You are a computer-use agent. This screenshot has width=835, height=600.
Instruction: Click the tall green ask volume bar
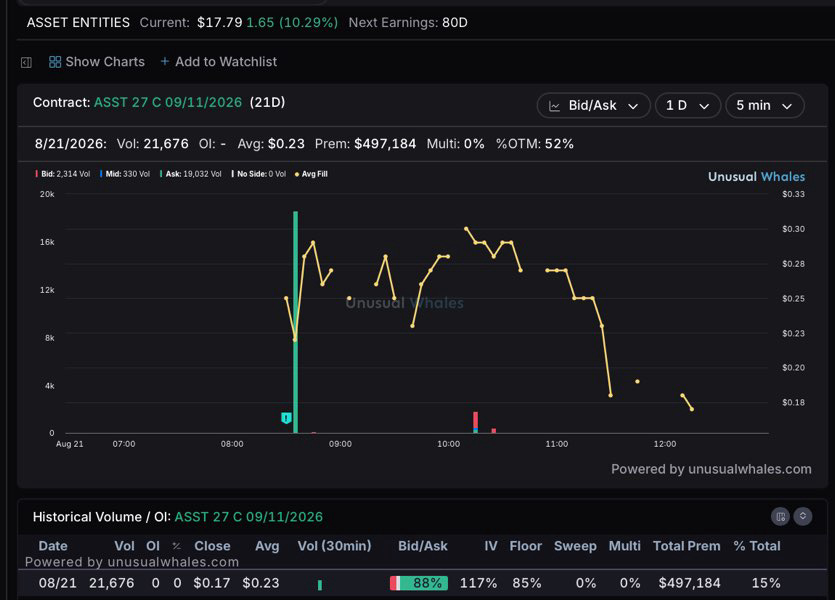point(296,322)
